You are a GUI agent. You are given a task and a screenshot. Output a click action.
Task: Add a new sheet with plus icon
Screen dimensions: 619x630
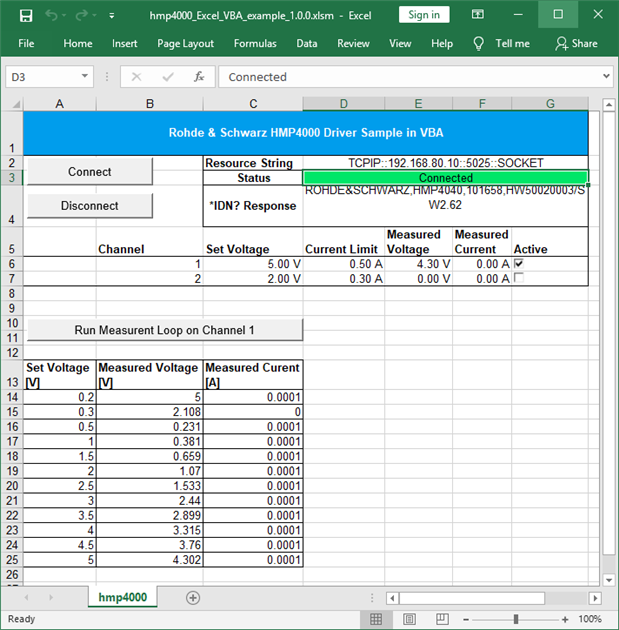193,597
